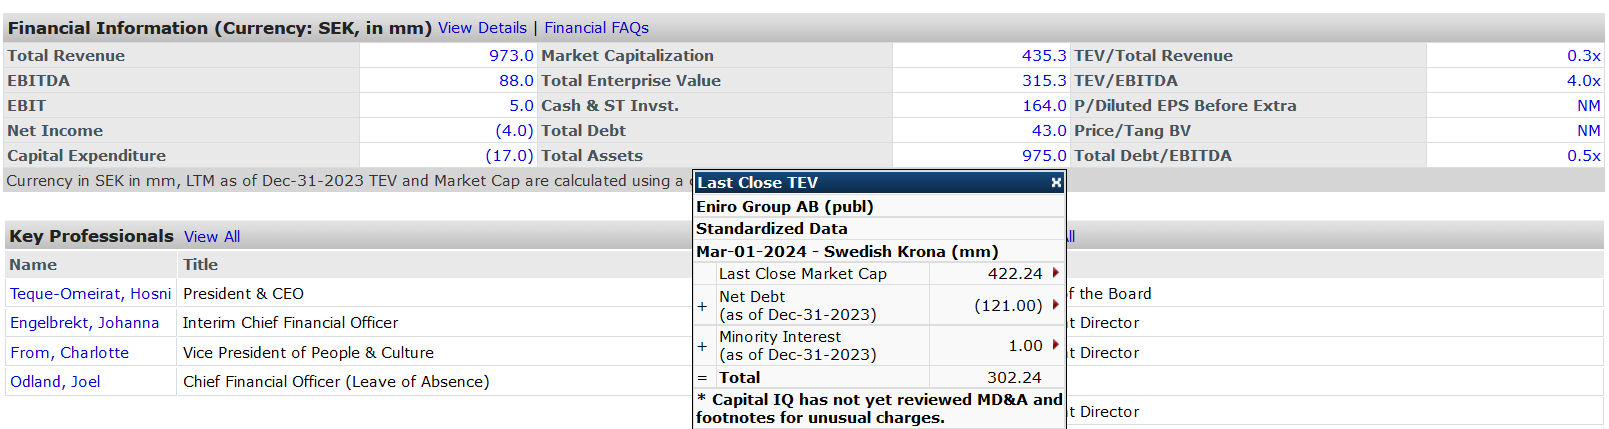Expand the Last Close Market Cap arrow
The width and height of the screenshot is (1609, 429).
1055,273
